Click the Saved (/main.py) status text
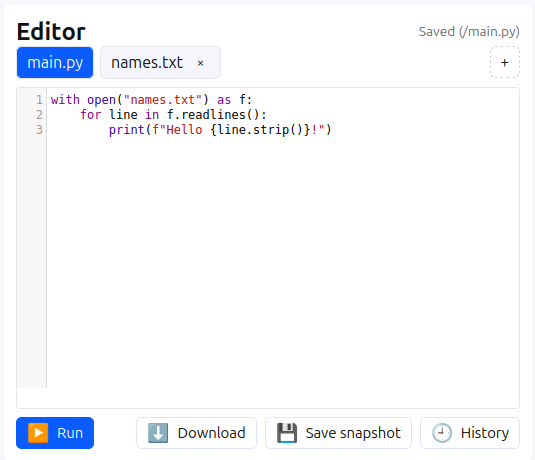The width and height of the screenshot is (535, 460). 469,32
